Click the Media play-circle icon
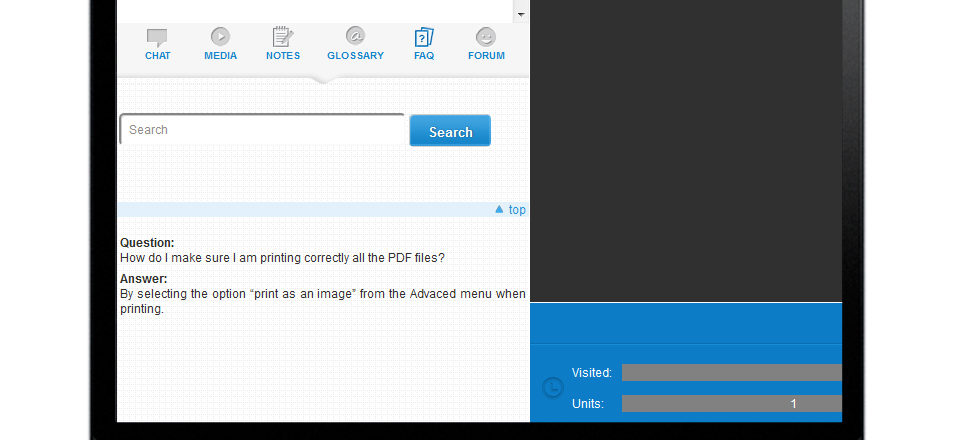 pos(220,37)
